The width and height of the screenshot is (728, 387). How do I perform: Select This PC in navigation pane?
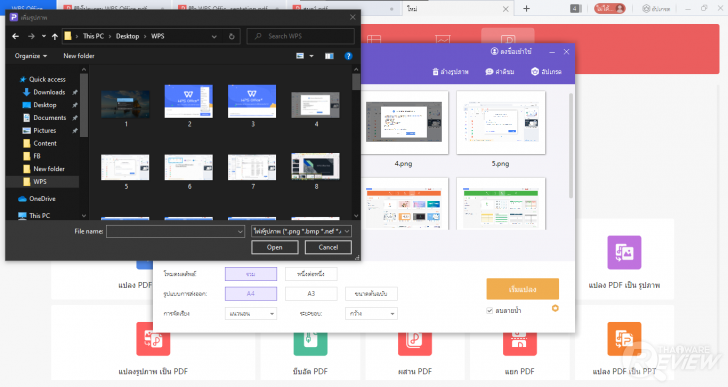(34, 215)
